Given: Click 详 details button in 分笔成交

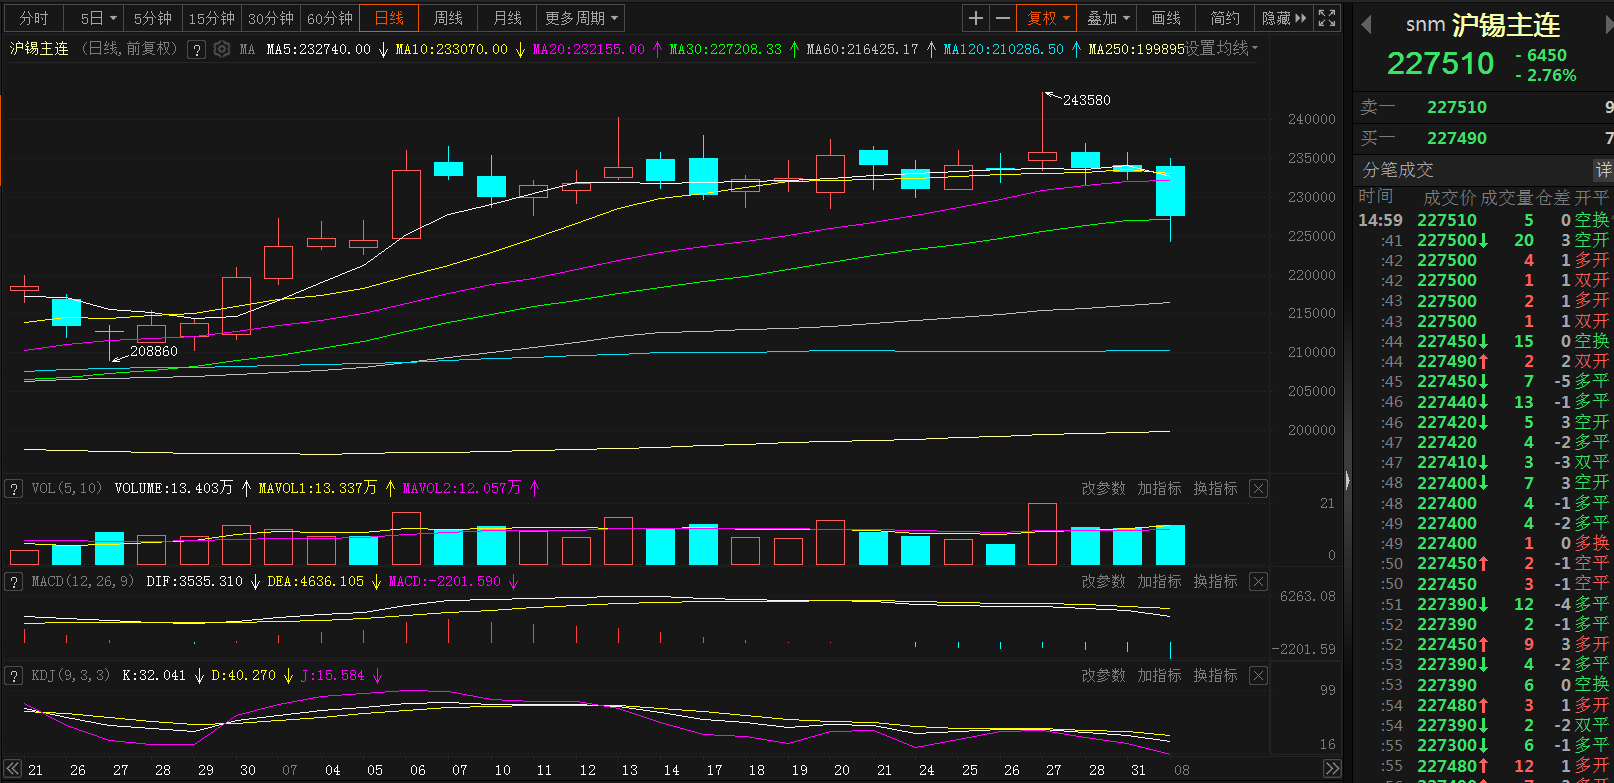Looking at the screenshot, I should pos(1603,170).
